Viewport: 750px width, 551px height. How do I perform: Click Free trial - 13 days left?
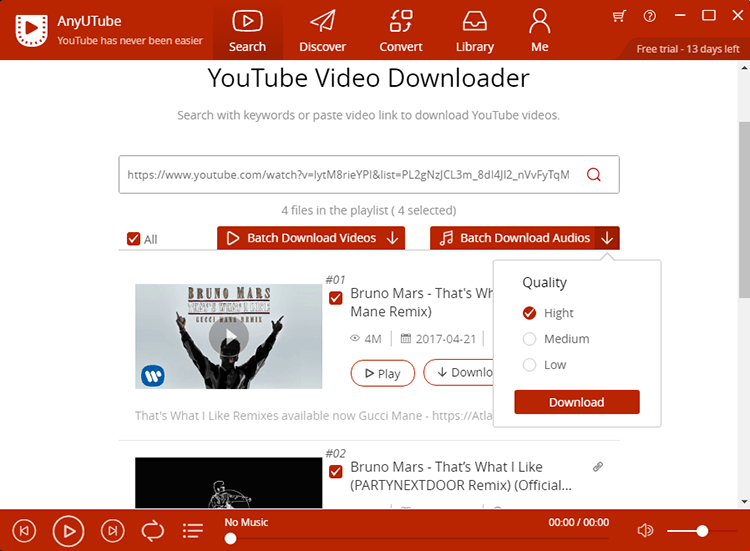click(688, 49)
